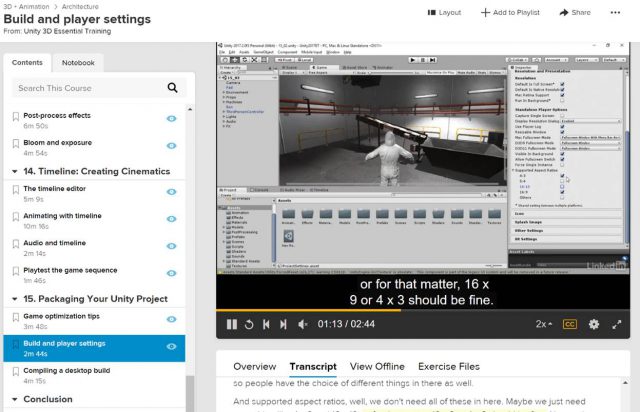
Task: Bookmark The timeline editor video
Action: [x=16, y=190]
